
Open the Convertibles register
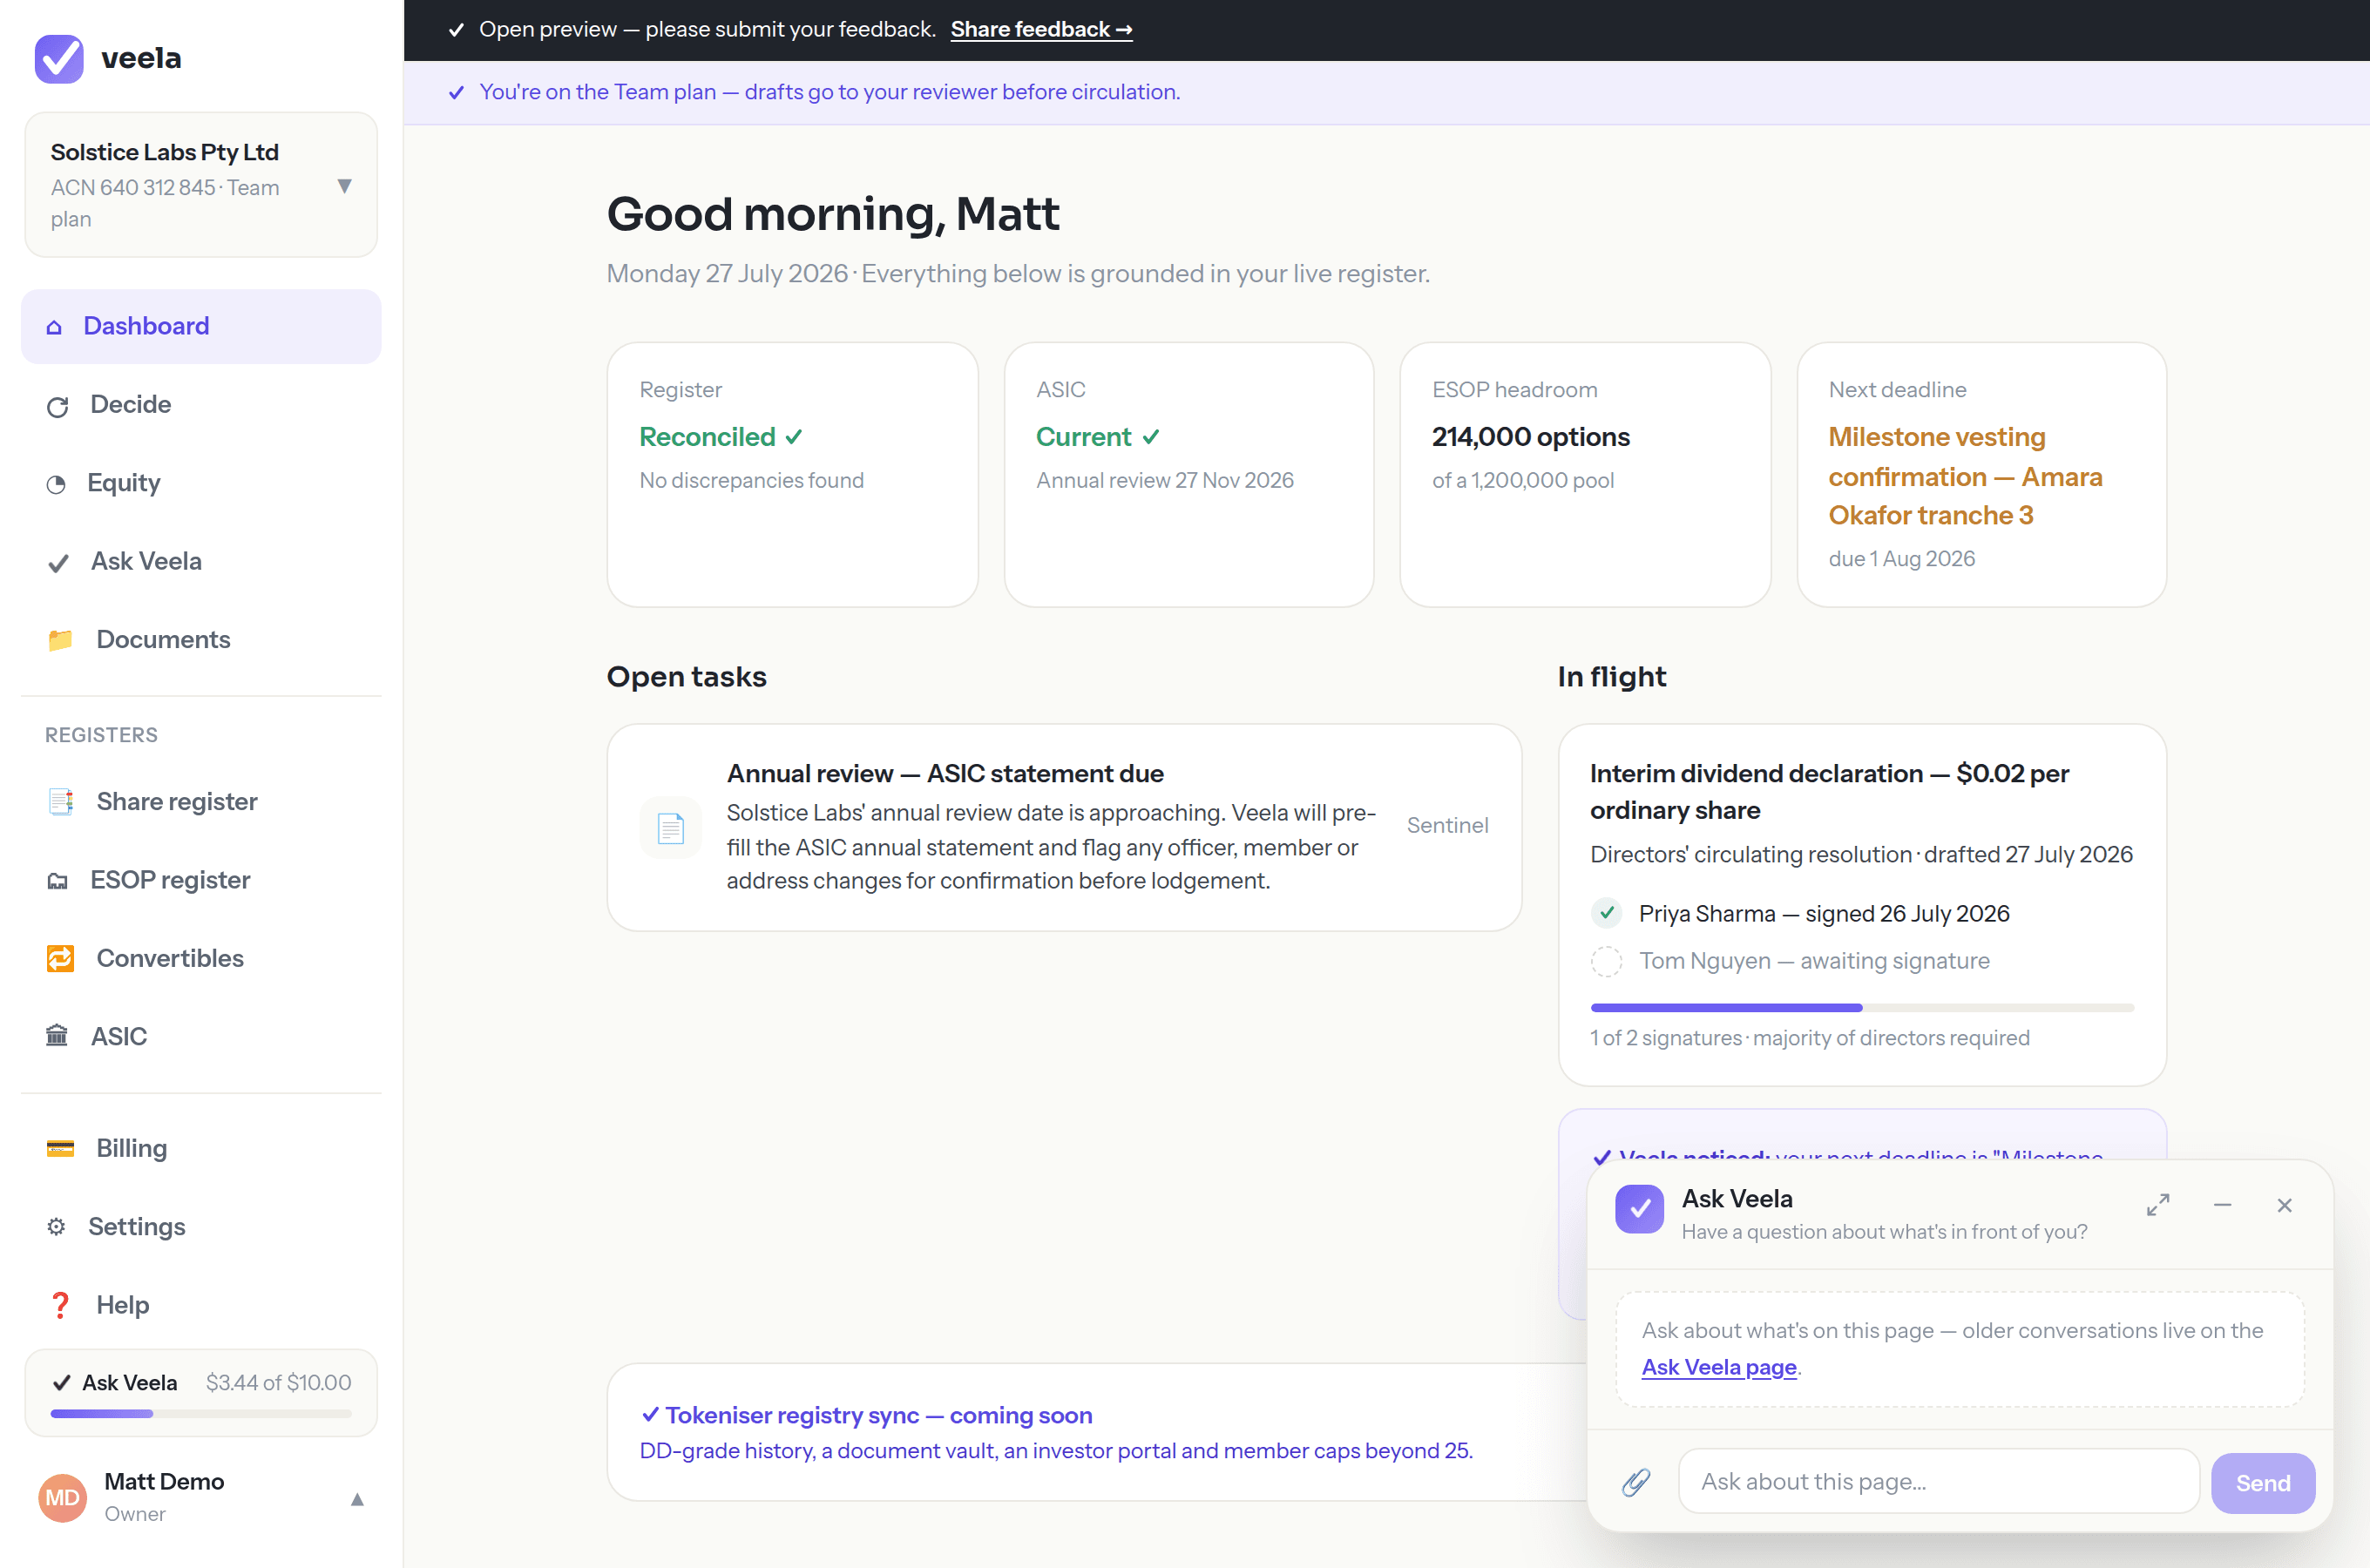point(201,958)
